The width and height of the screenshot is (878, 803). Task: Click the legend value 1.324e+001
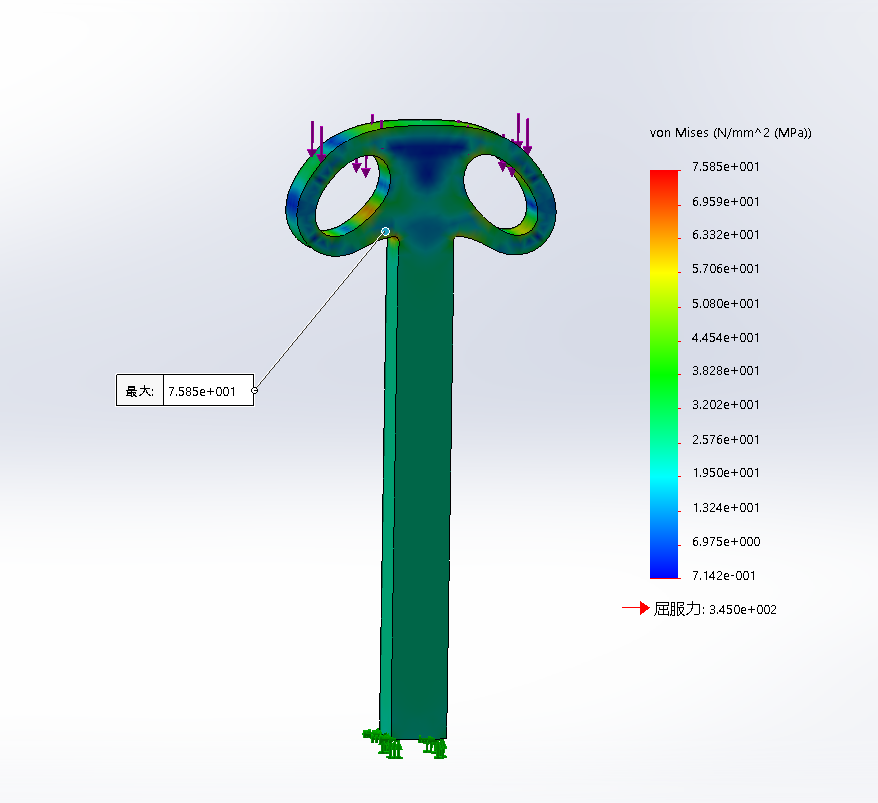click(x=726, y=508)
